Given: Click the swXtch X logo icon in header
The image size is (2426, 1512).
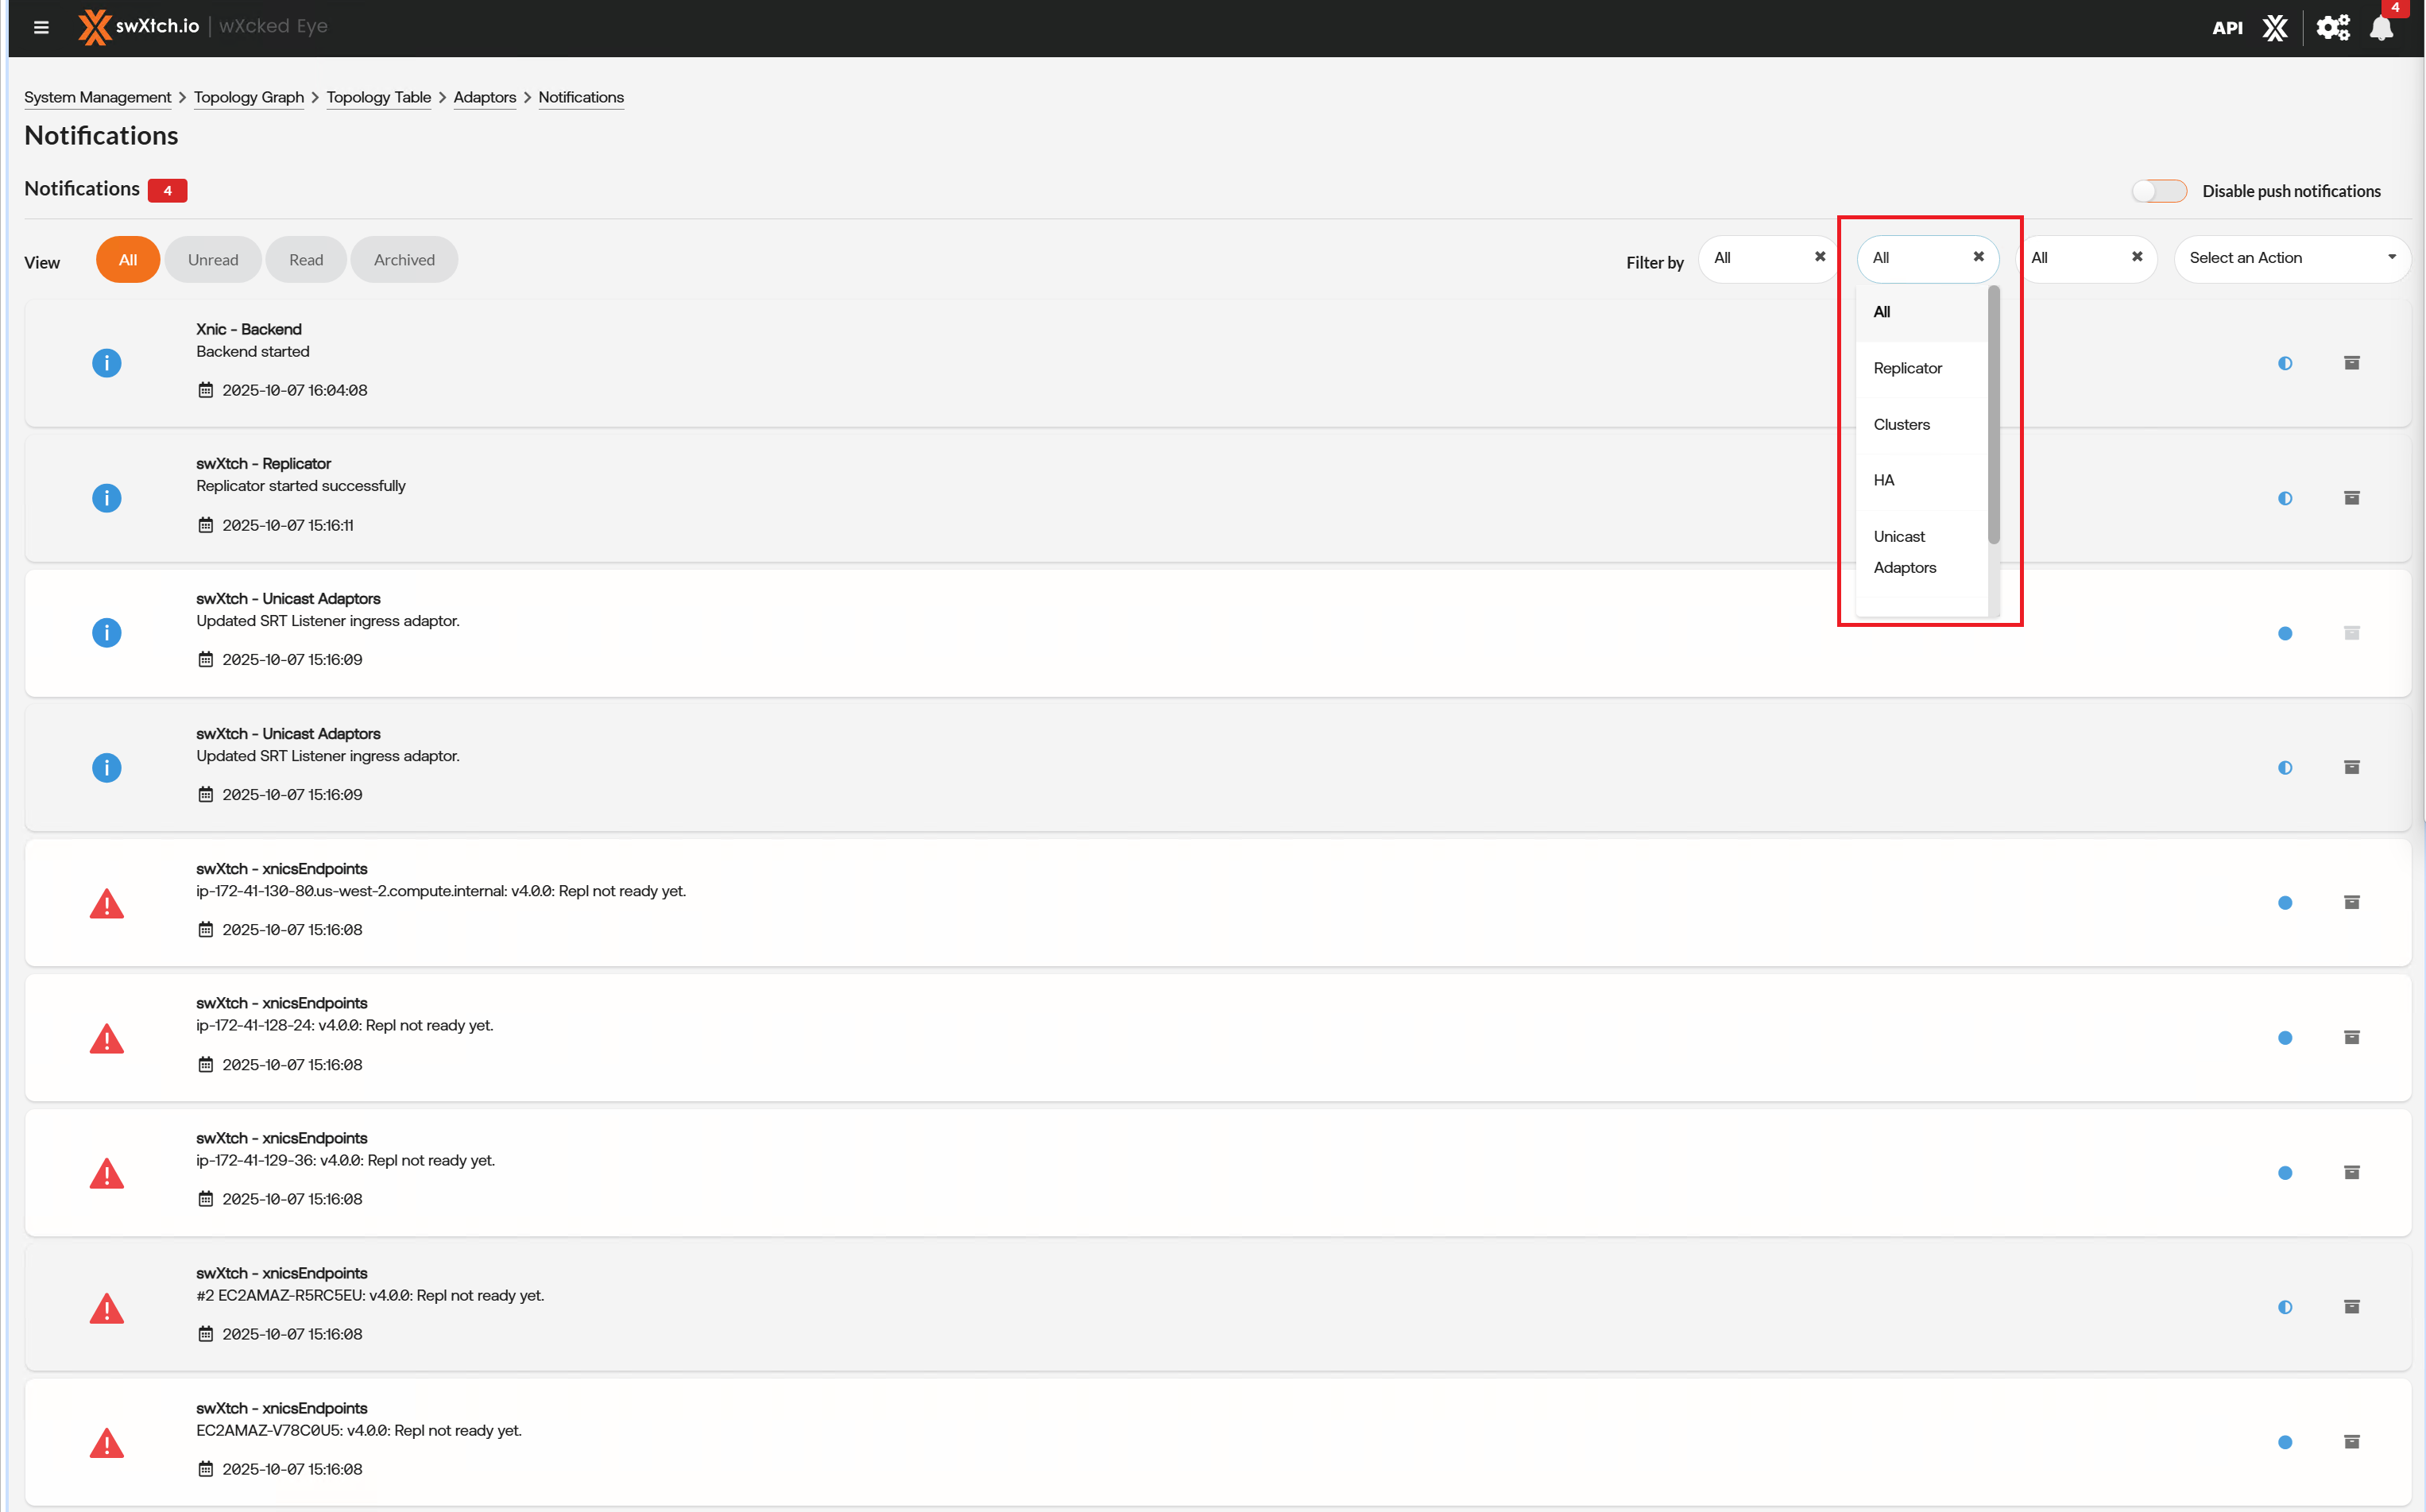Looking at the screenshot, I should (2275, 28).
